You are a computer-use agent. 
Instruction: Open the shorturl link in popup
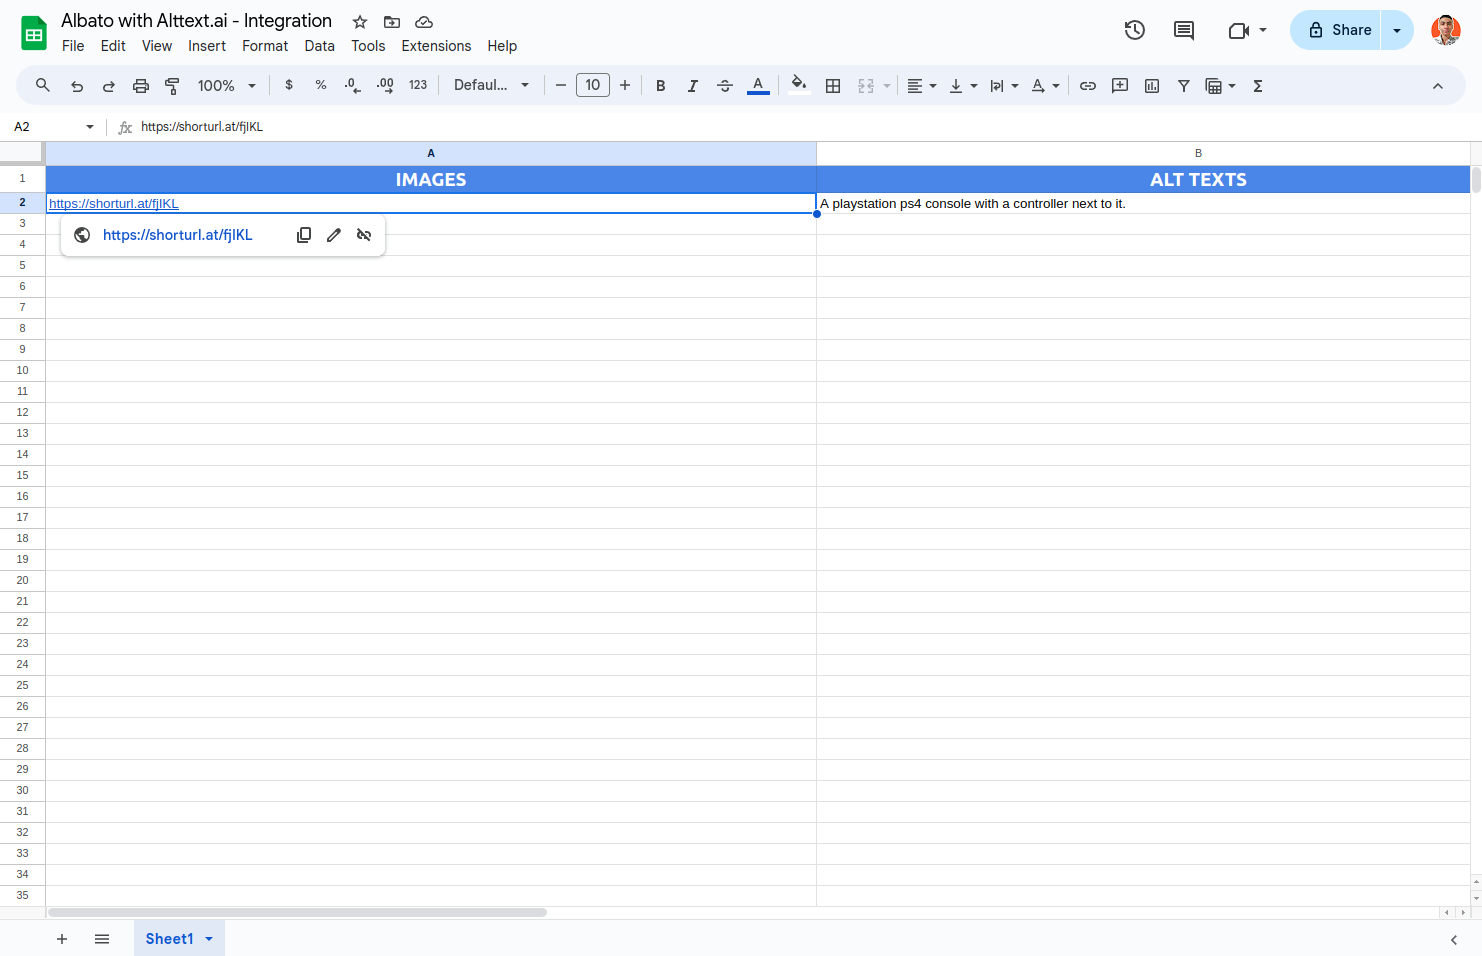[x=178, y=235]
